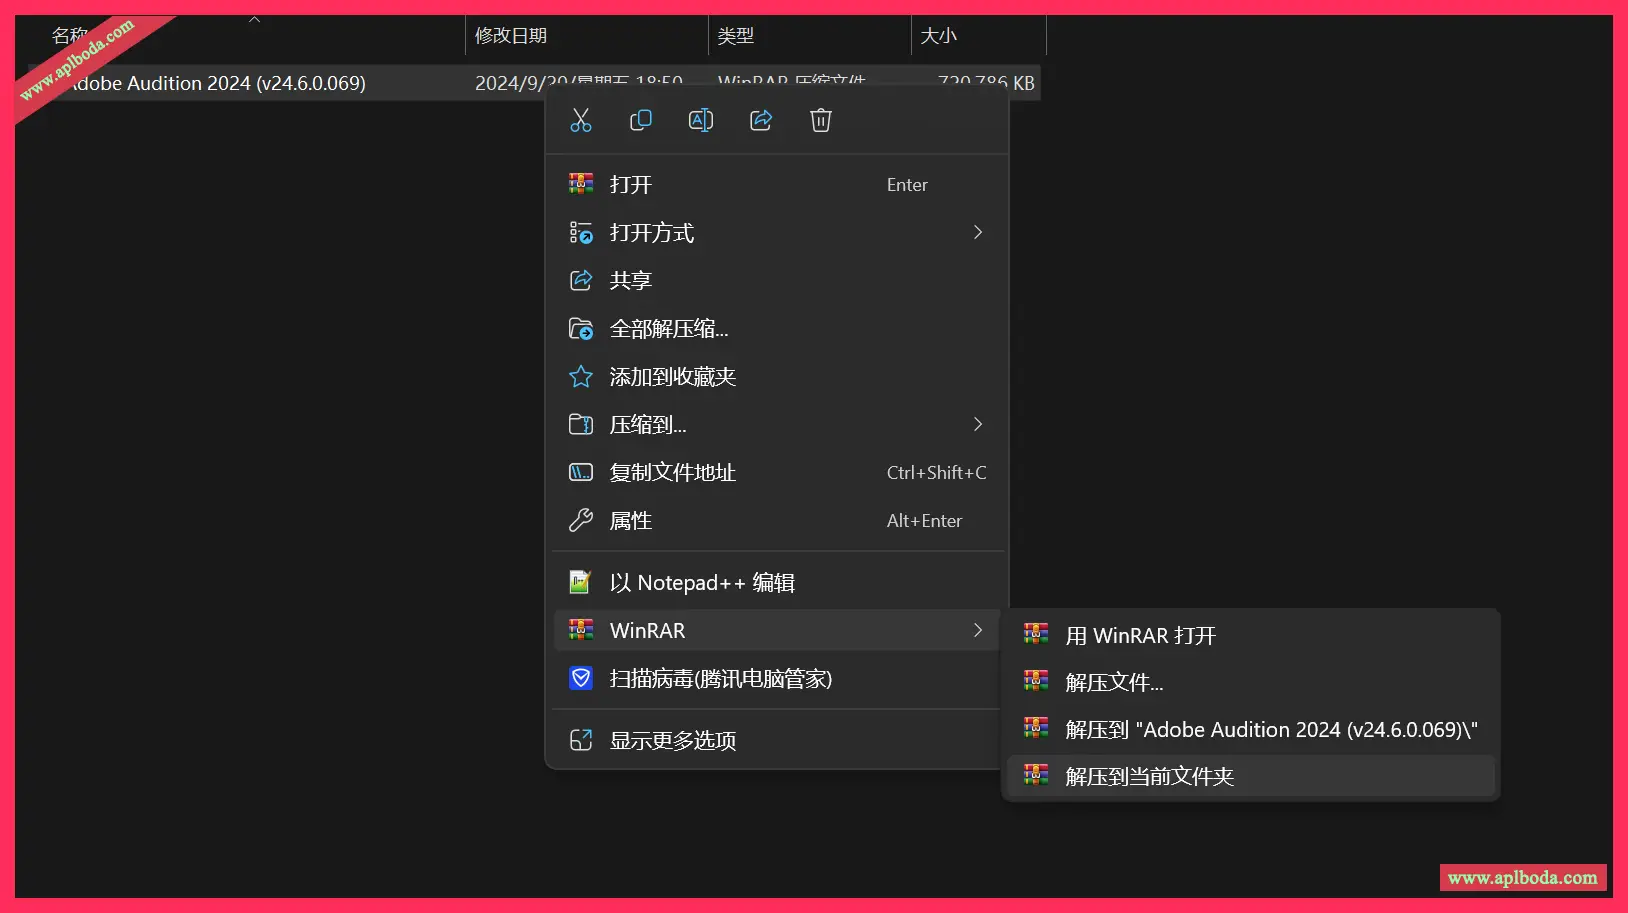1628x913 pixels.
Task: Expand the WinRAR submenu chevron
Action: coord(977,631)
